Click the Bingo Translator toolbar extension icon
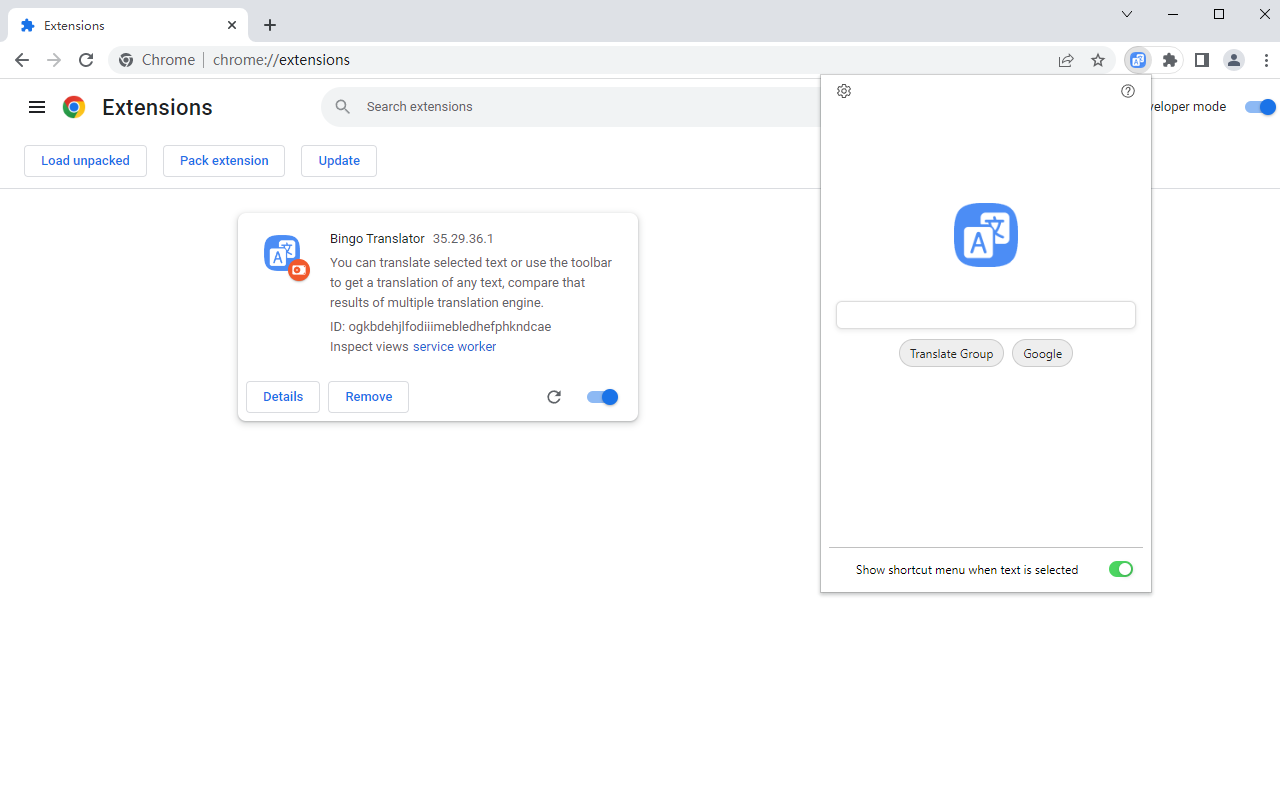The image size is (1280, 800). pos(1138,60)
